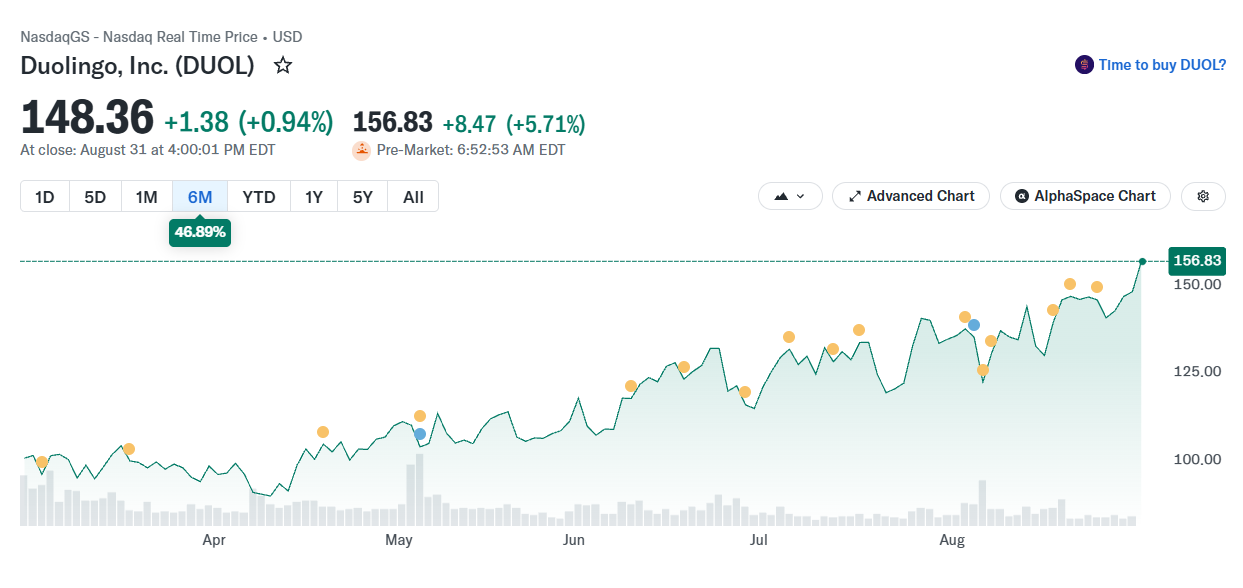Click the At close August 31 timestamp
Screen dimensions: 1243x588
click(x=148, y=150)
